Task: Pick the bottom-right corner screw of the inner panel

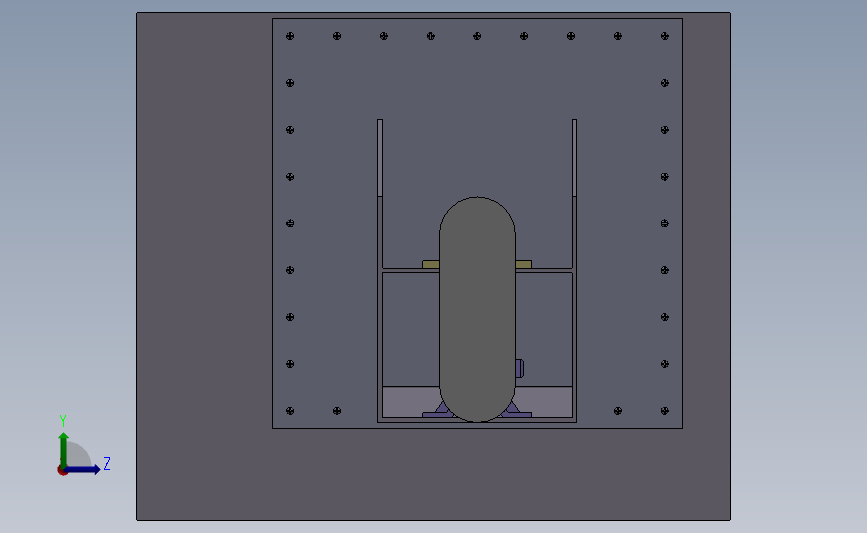Action: 665,411
